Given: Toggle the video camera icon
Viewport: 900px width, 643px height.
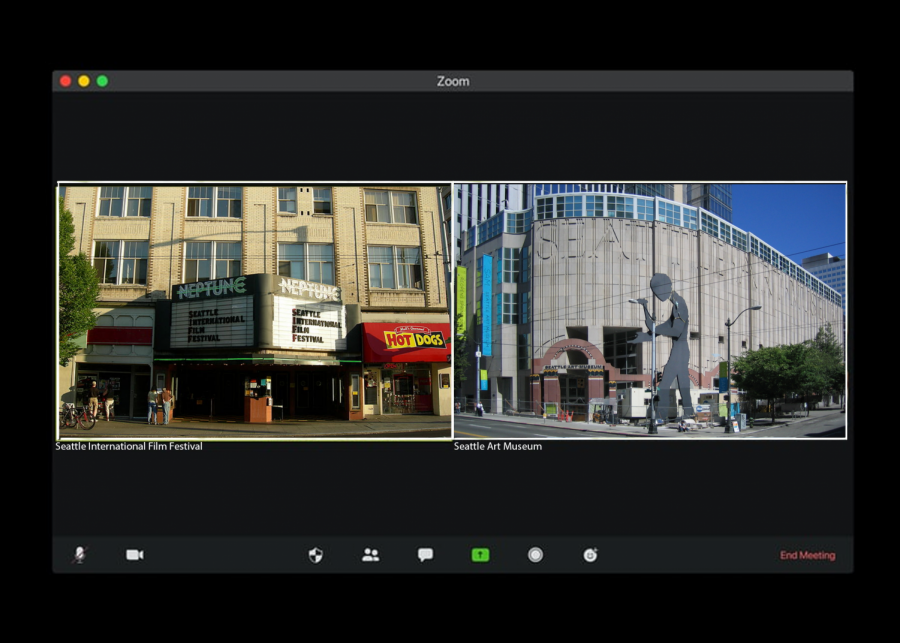Looking at the screenshot, I should click(135, 555).
